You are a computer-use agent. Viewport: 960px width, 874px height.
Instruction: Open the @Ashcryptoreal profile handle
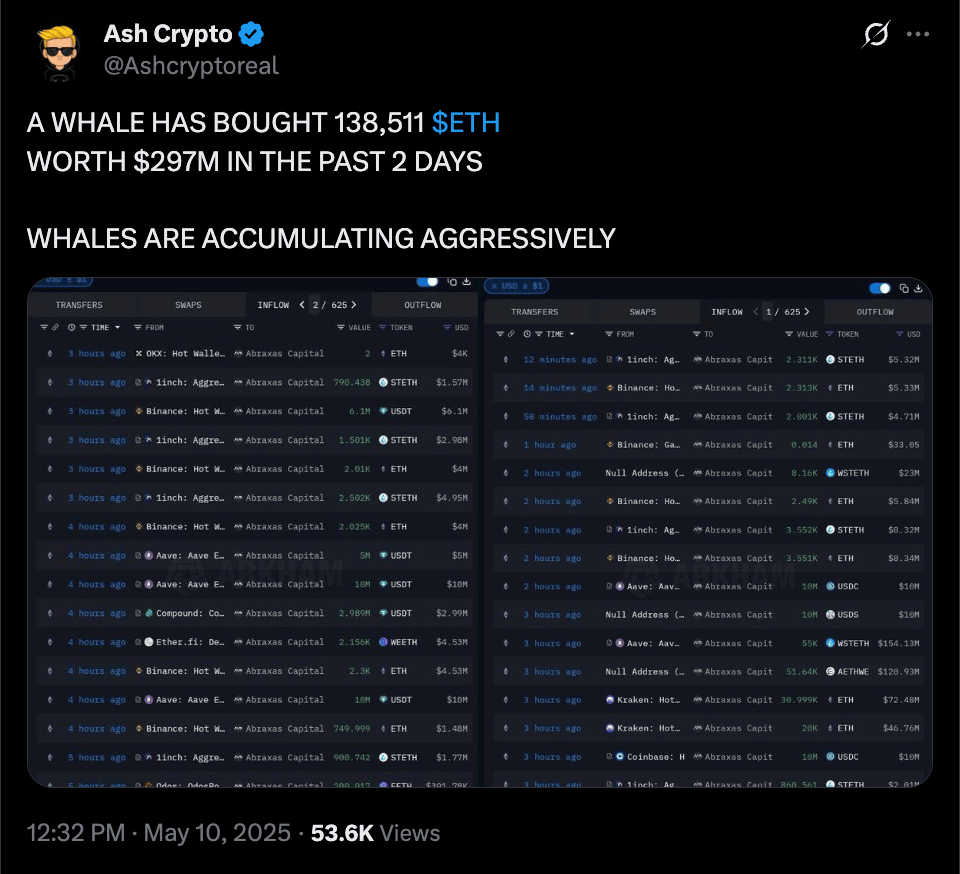pos(191,66)
